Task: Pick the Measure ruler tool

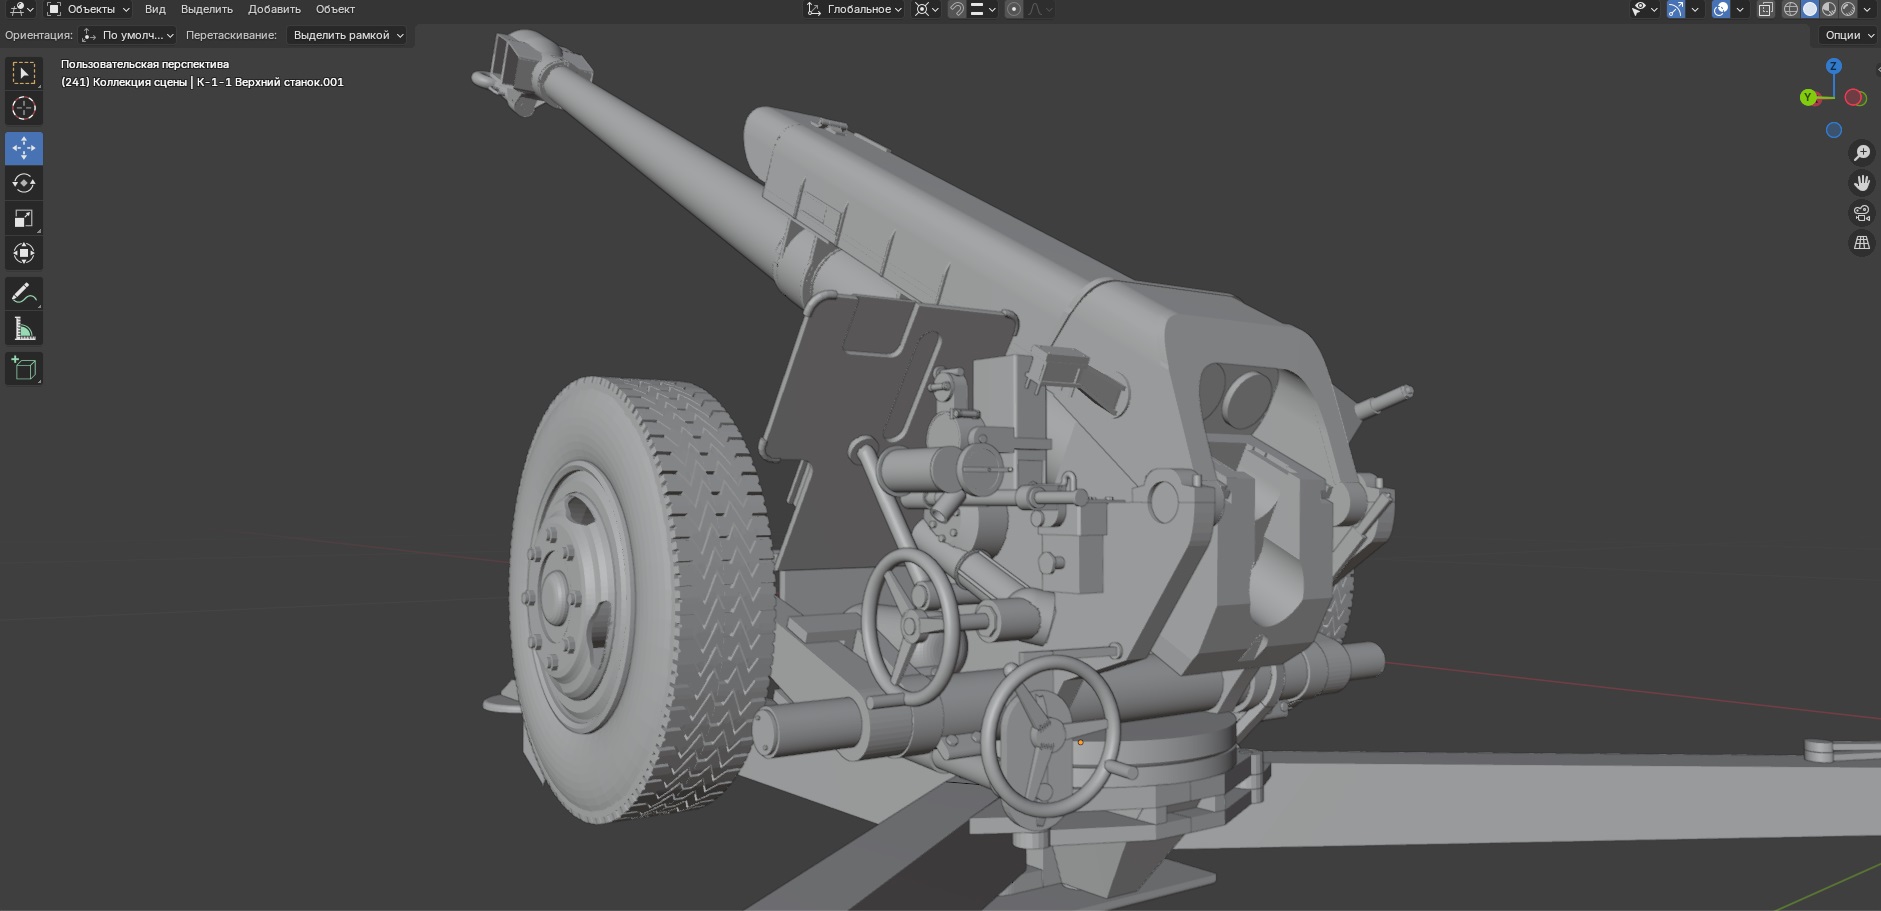Action: click(x=24, y=329)
